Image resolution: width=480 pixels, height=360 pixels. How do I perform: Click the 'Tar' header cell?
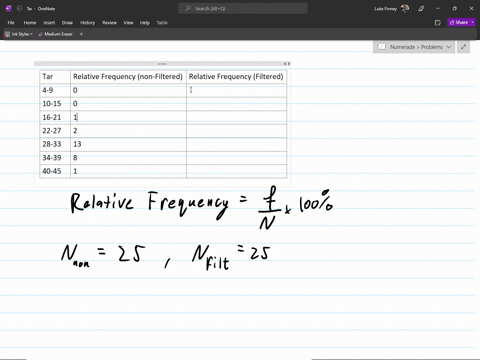(55, 77)
